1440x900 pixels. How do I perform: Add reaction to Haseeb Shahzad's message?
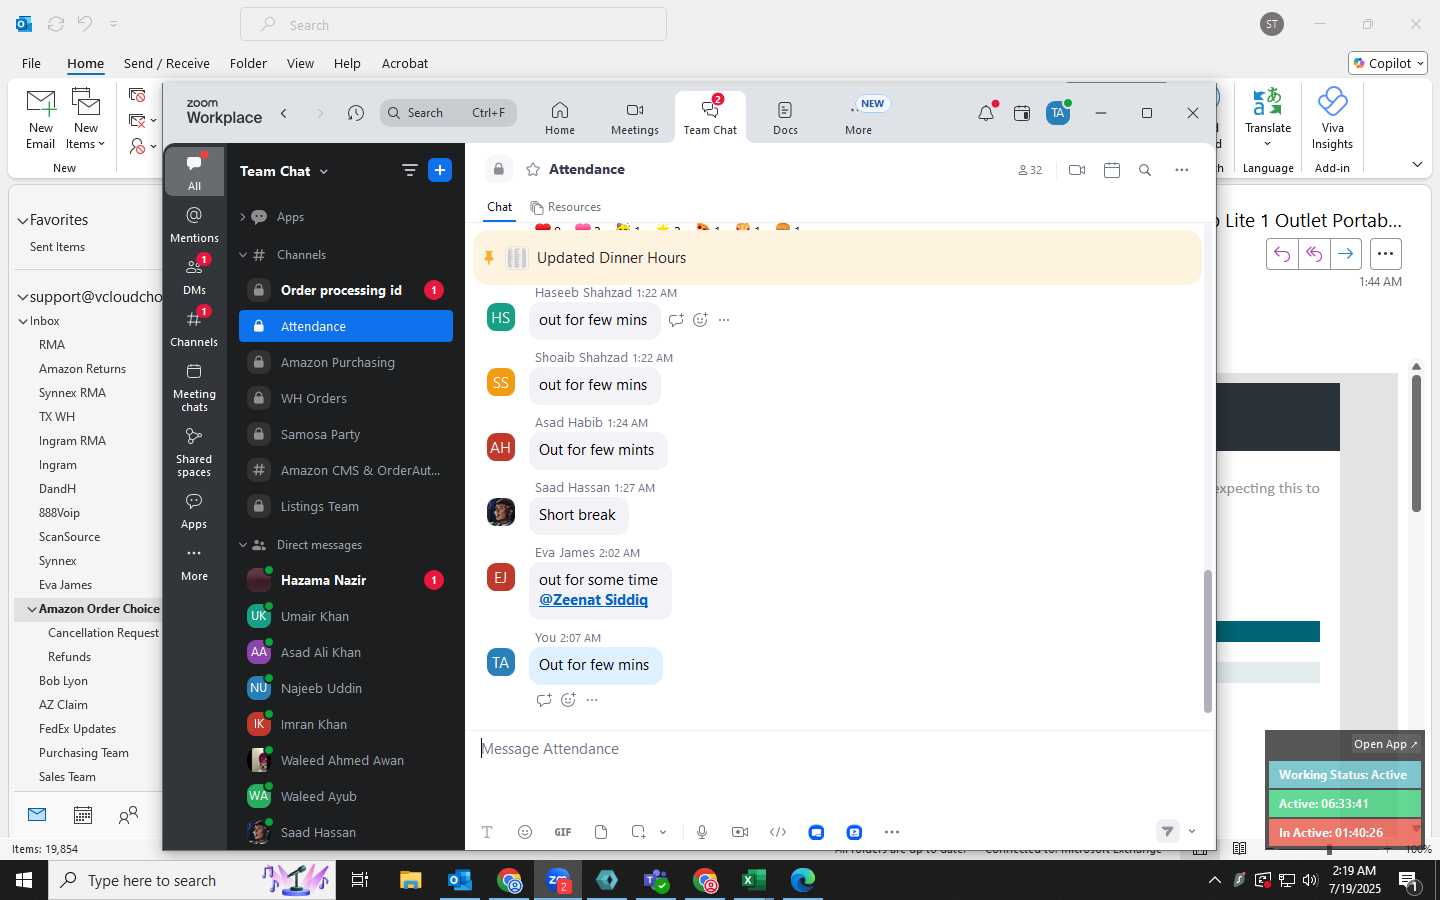[700, 320]
